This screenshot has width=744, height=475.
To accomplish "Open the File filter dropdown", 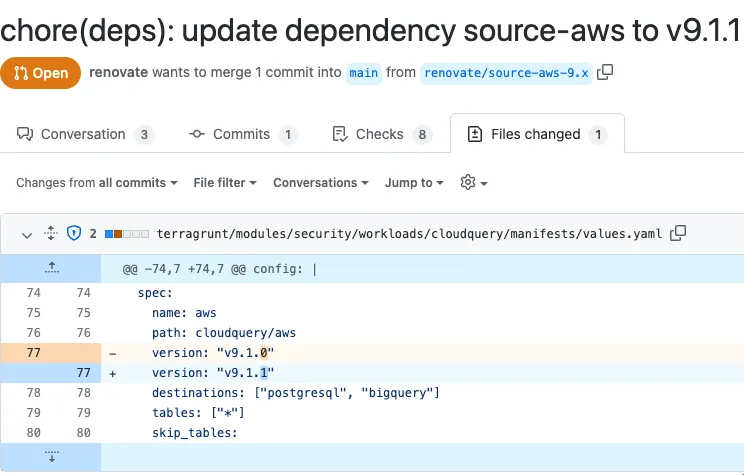I will 225,183.
